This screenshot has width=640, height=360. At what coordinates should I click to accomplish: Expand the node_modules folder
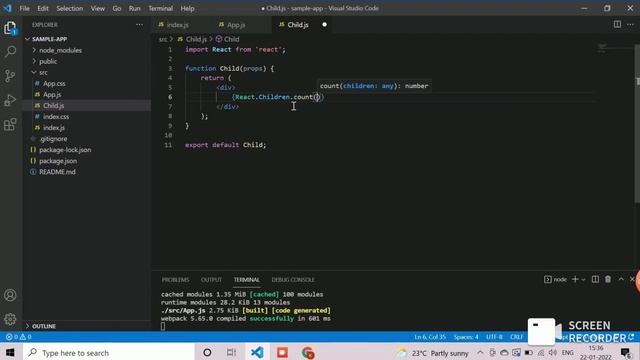[60, 50]
